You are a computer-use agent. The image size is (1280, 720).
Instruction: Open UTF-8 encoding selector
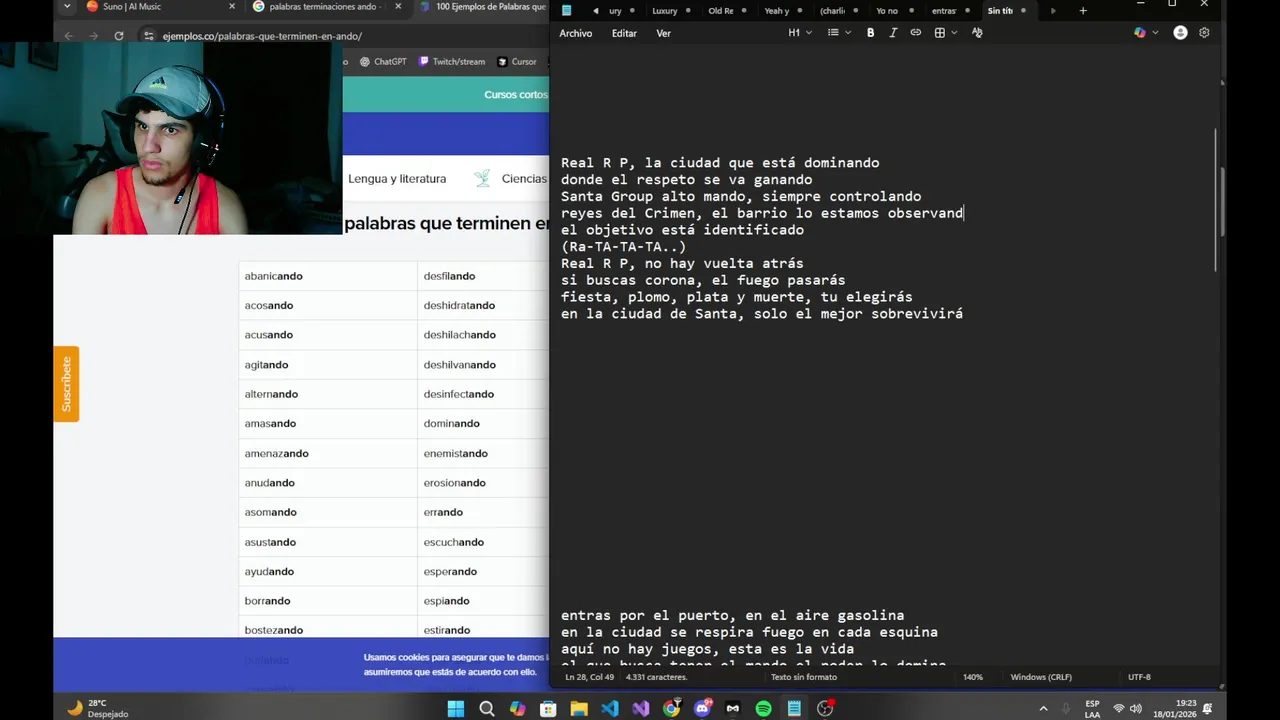coord(1139,677)
